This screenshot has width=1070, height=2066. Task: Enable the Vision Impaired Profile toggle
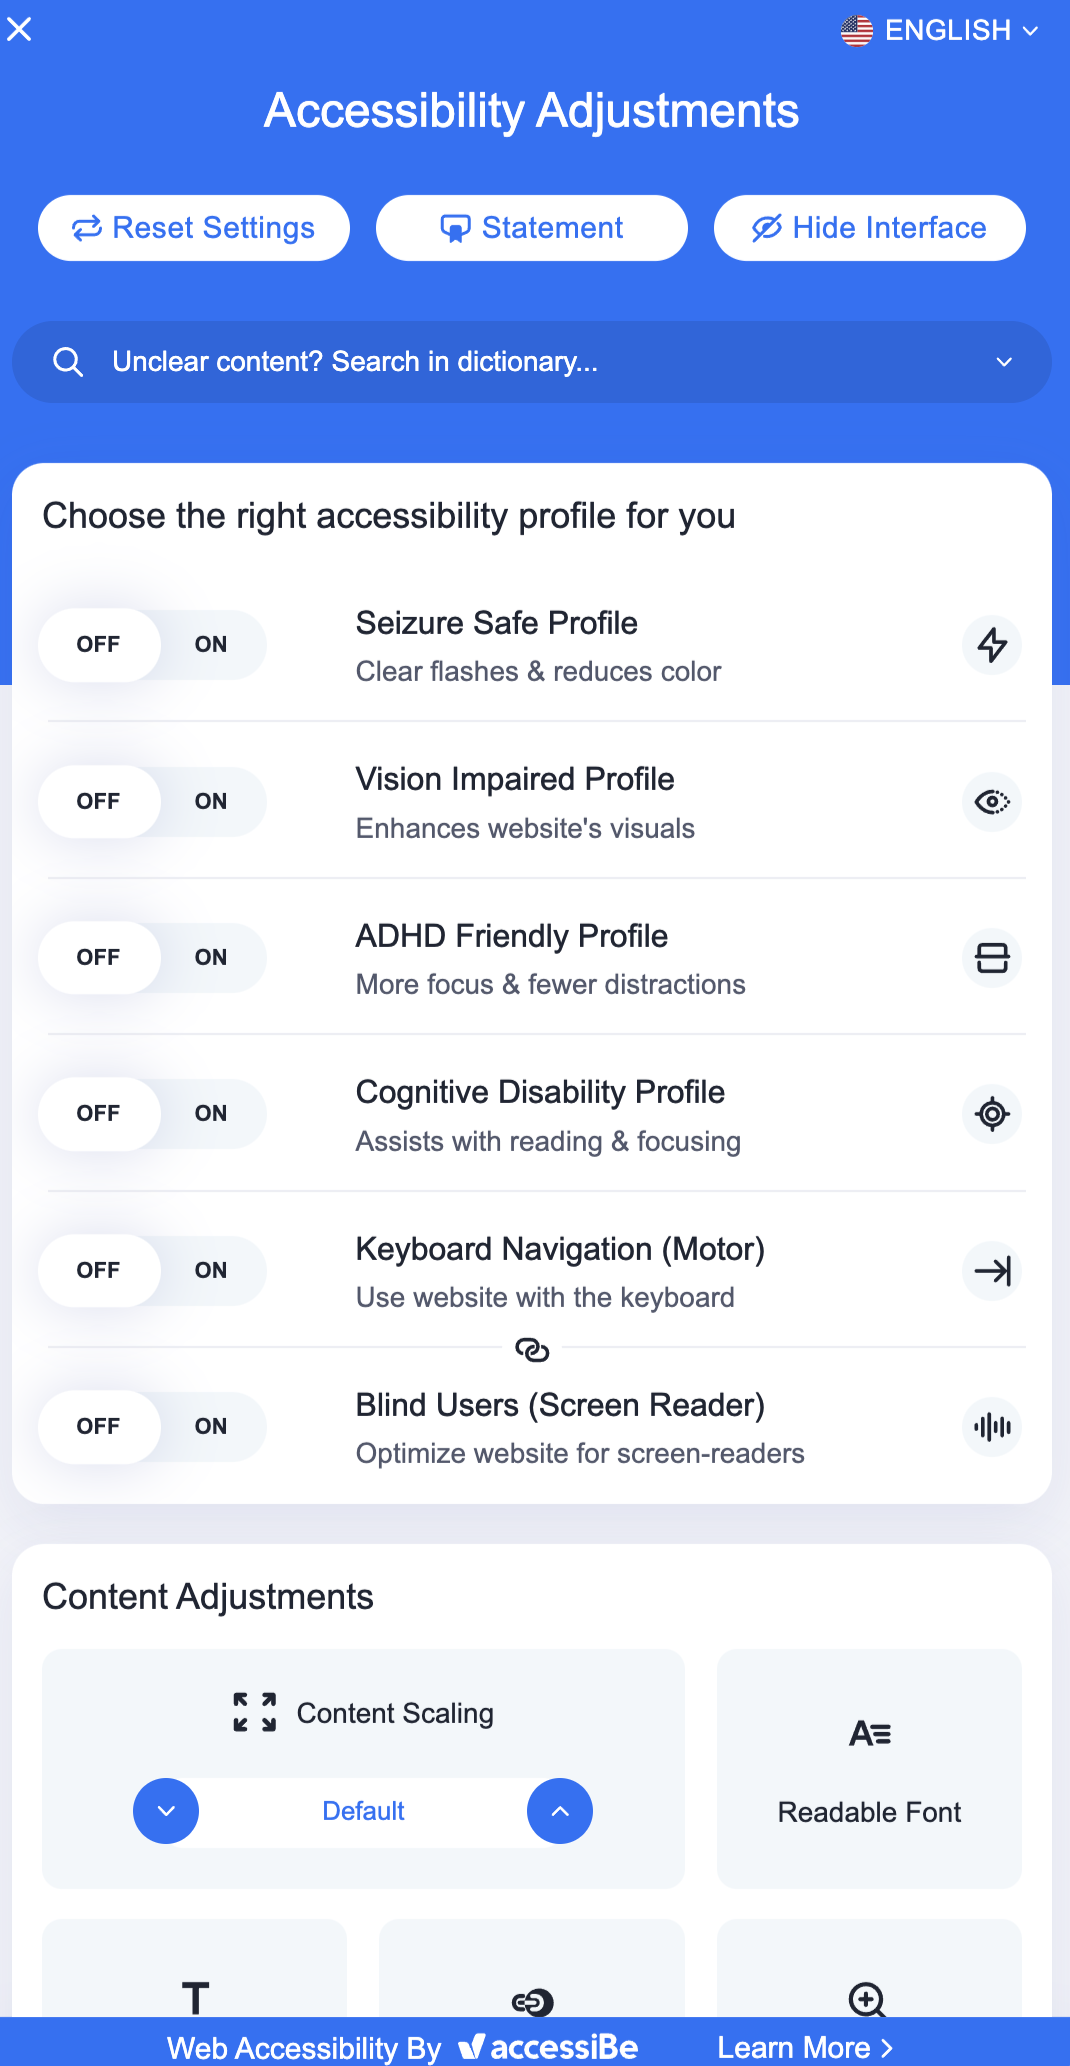tap(211, 802)
